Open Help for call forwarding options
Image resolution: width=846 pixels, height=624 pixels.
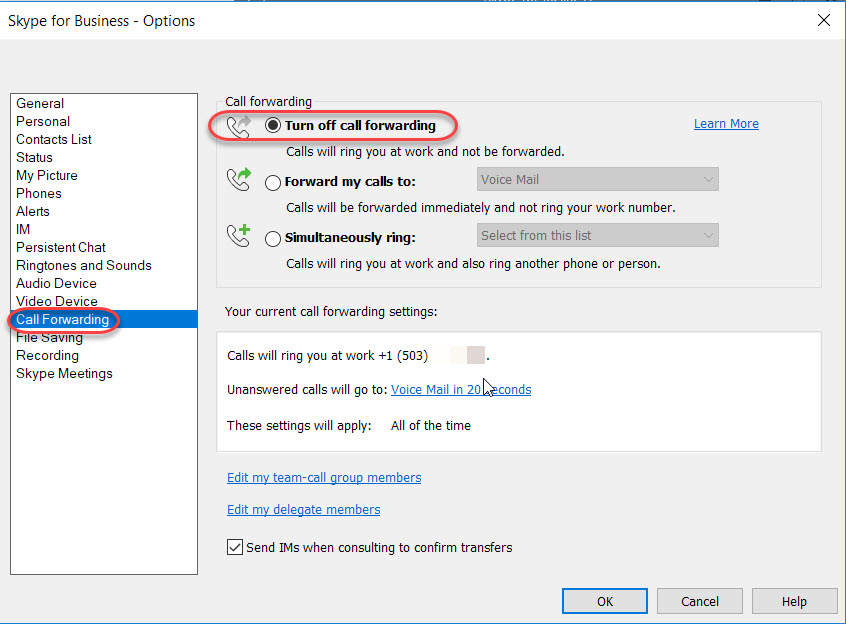pyautogui.click(x=794, y=601)
